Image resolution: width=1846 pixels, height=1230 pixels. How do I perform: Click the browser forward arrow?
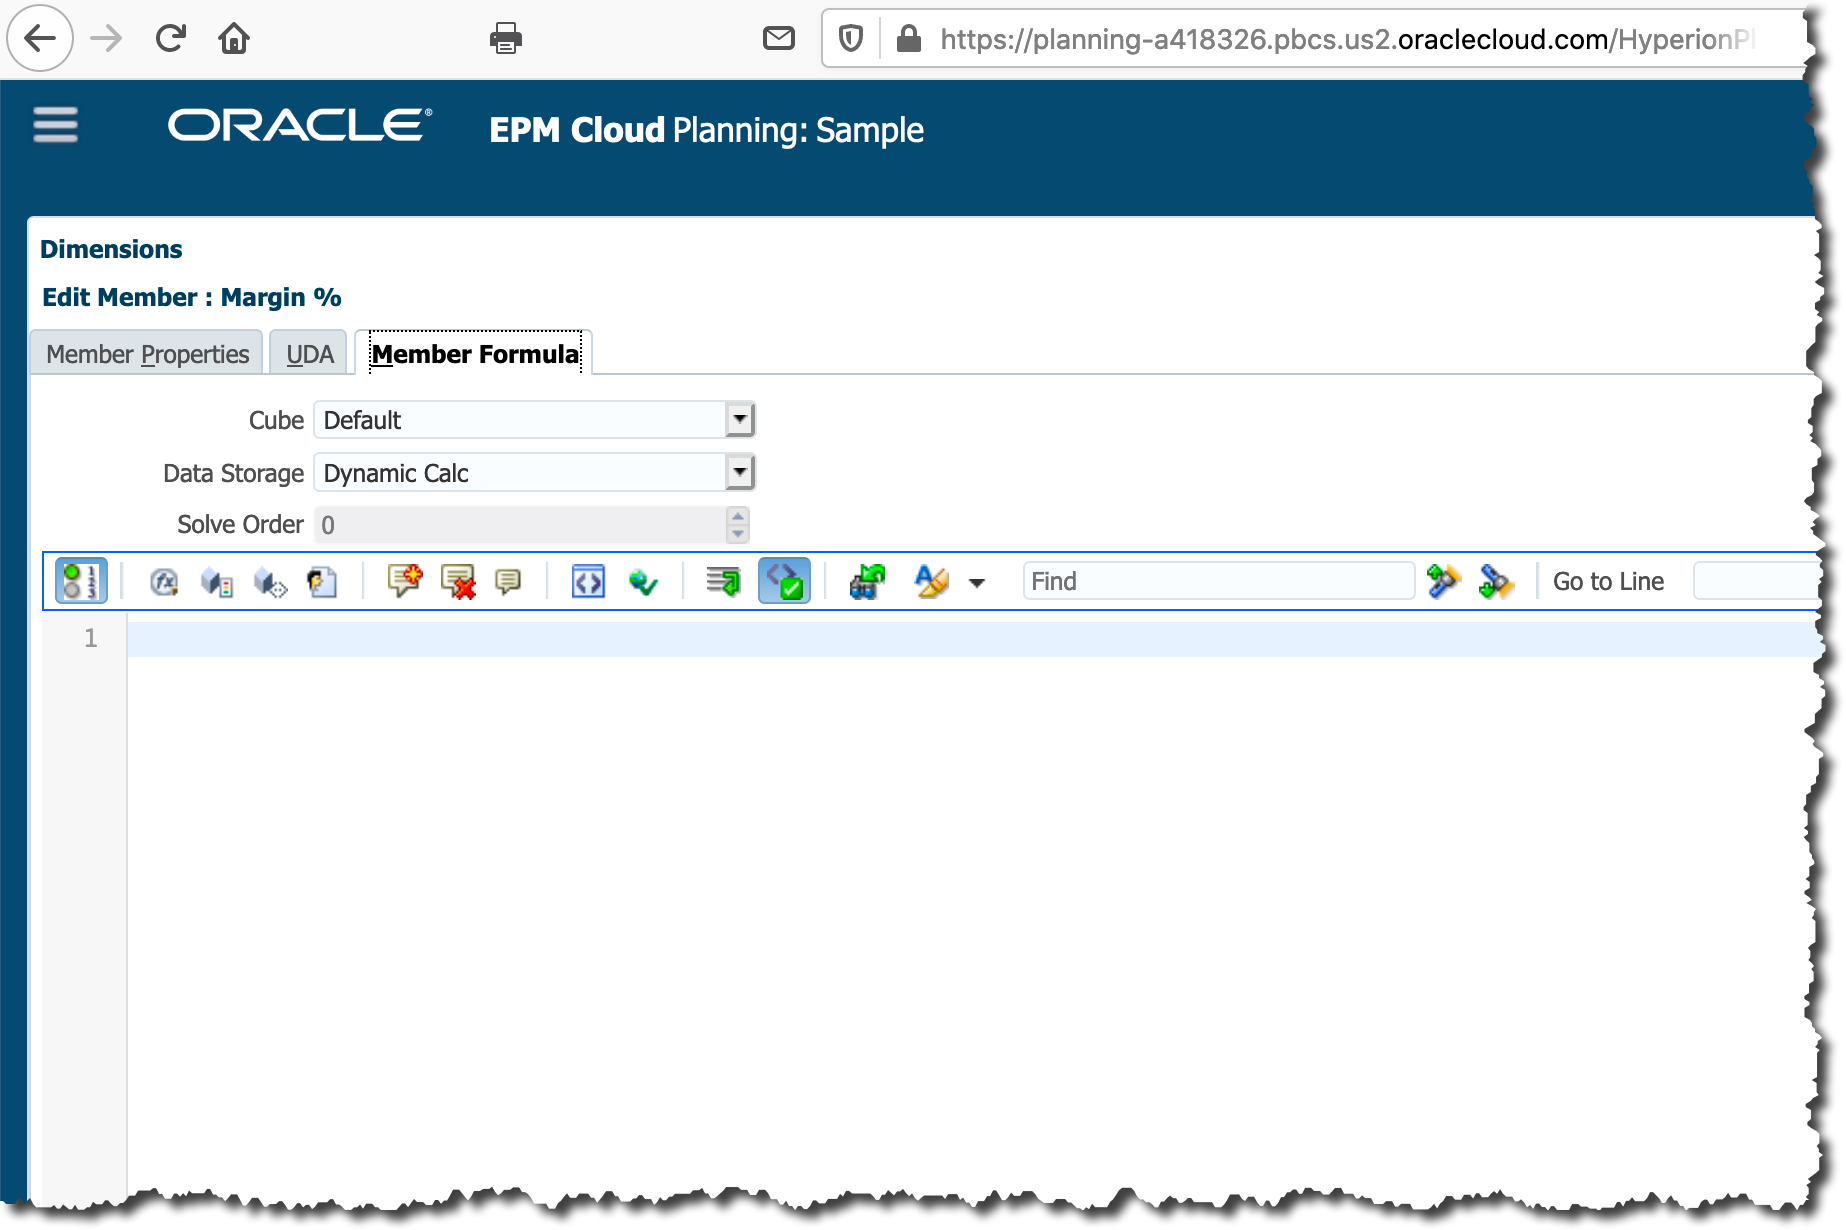(106, 39)
